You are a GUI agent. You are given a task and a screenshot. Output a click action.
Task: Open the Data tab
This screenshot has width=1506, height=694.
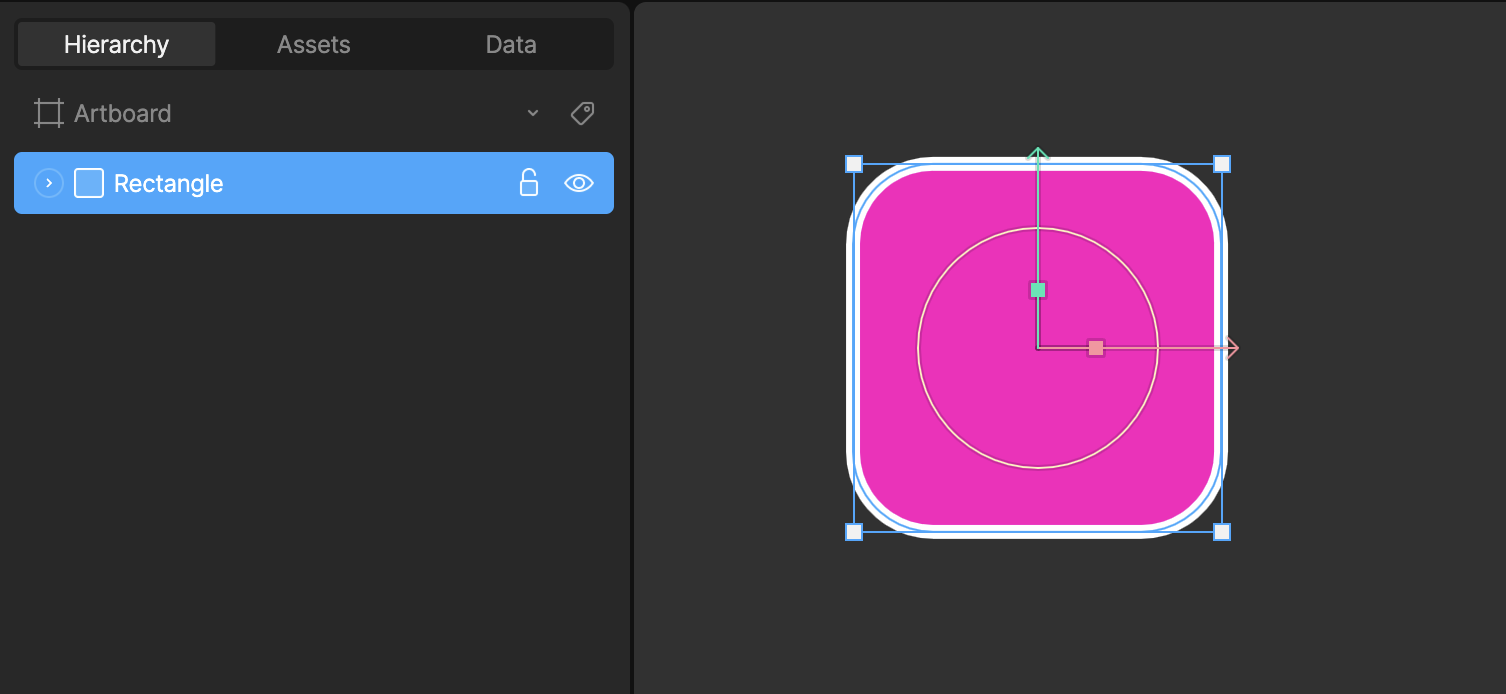point(510,44)
